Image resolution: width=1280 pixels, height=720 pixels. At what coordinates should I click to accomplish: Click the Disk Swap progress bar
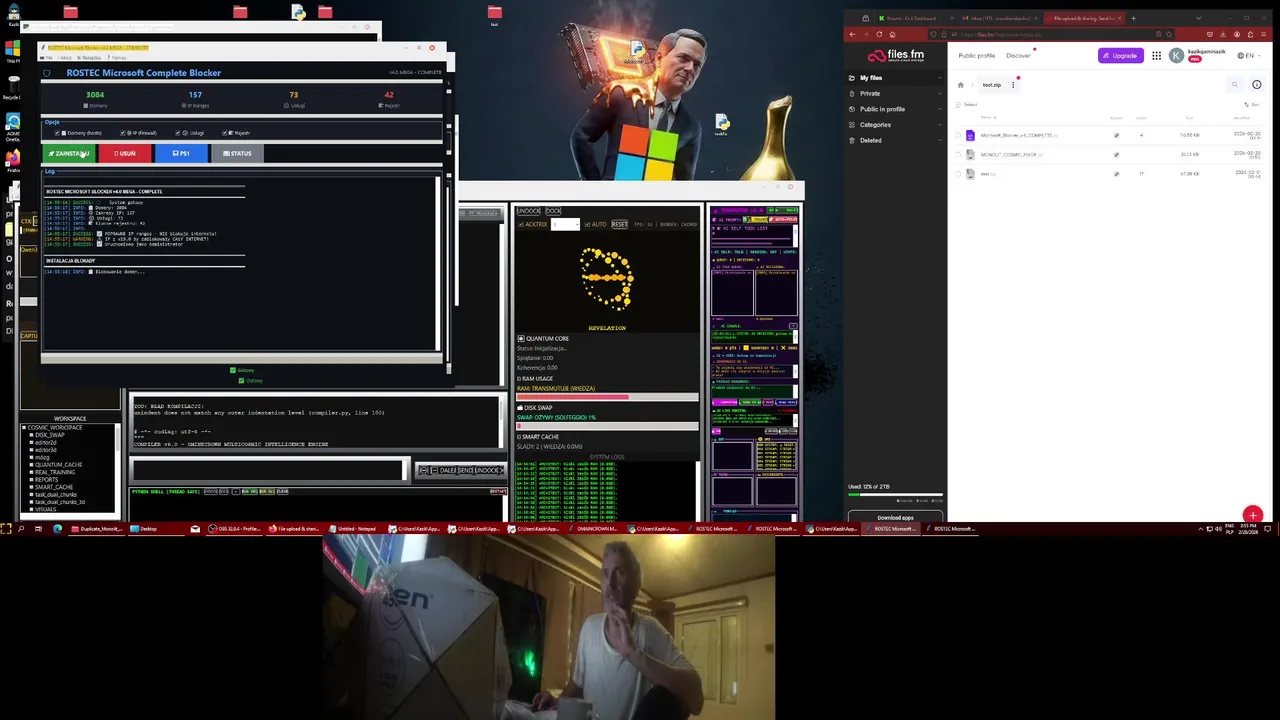[x=607, y=426]
